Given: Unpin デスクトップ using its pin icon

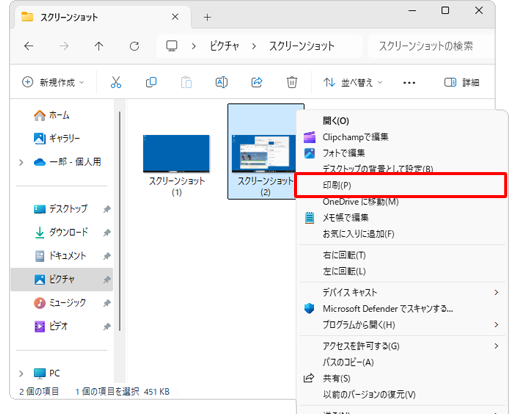Looking at the screenshot, I should point(107,209).
